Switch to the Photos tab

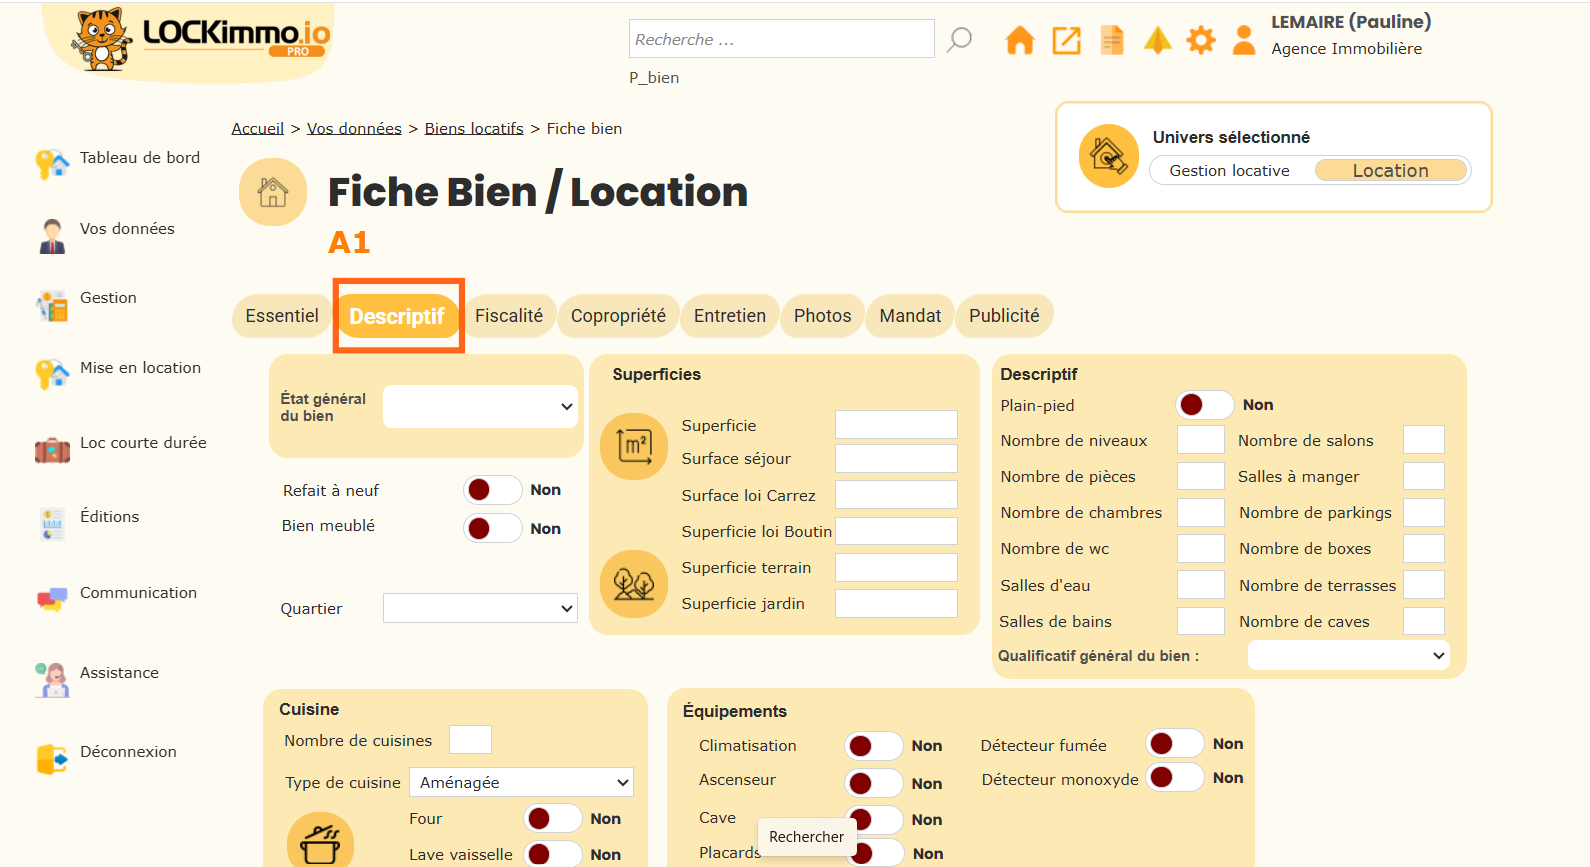tap(822, 316)
